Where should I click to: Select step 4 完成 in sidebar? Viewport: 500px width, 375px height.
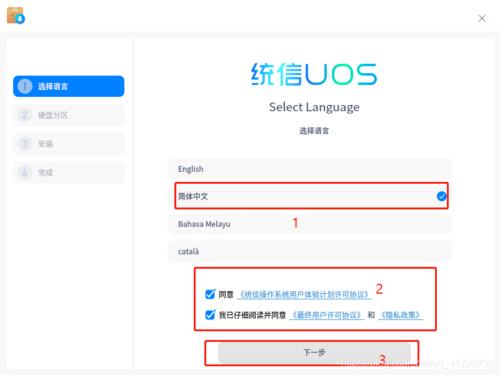[69, 172]
